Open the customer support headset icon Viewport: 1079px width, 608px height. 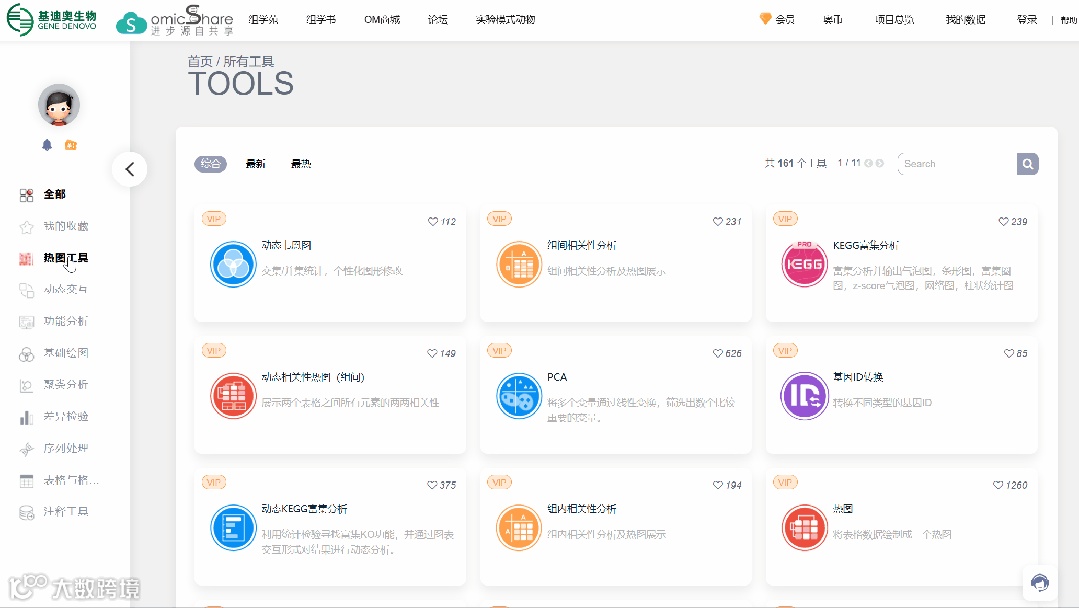(x=1040, y=583)
